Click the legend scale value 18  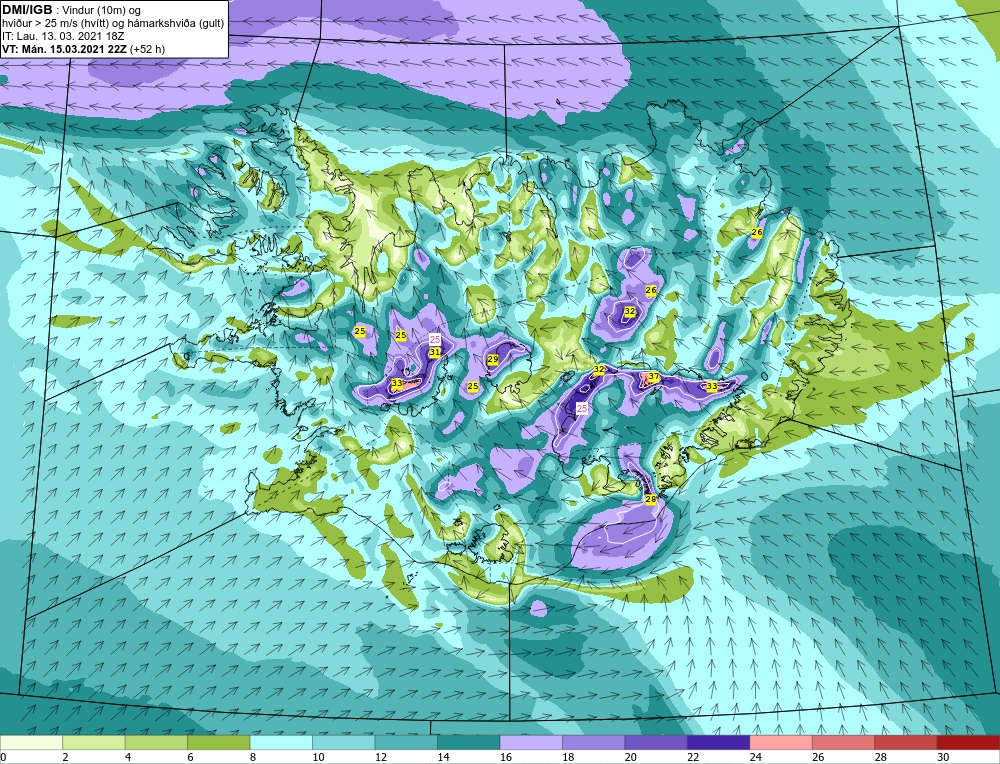568,757
